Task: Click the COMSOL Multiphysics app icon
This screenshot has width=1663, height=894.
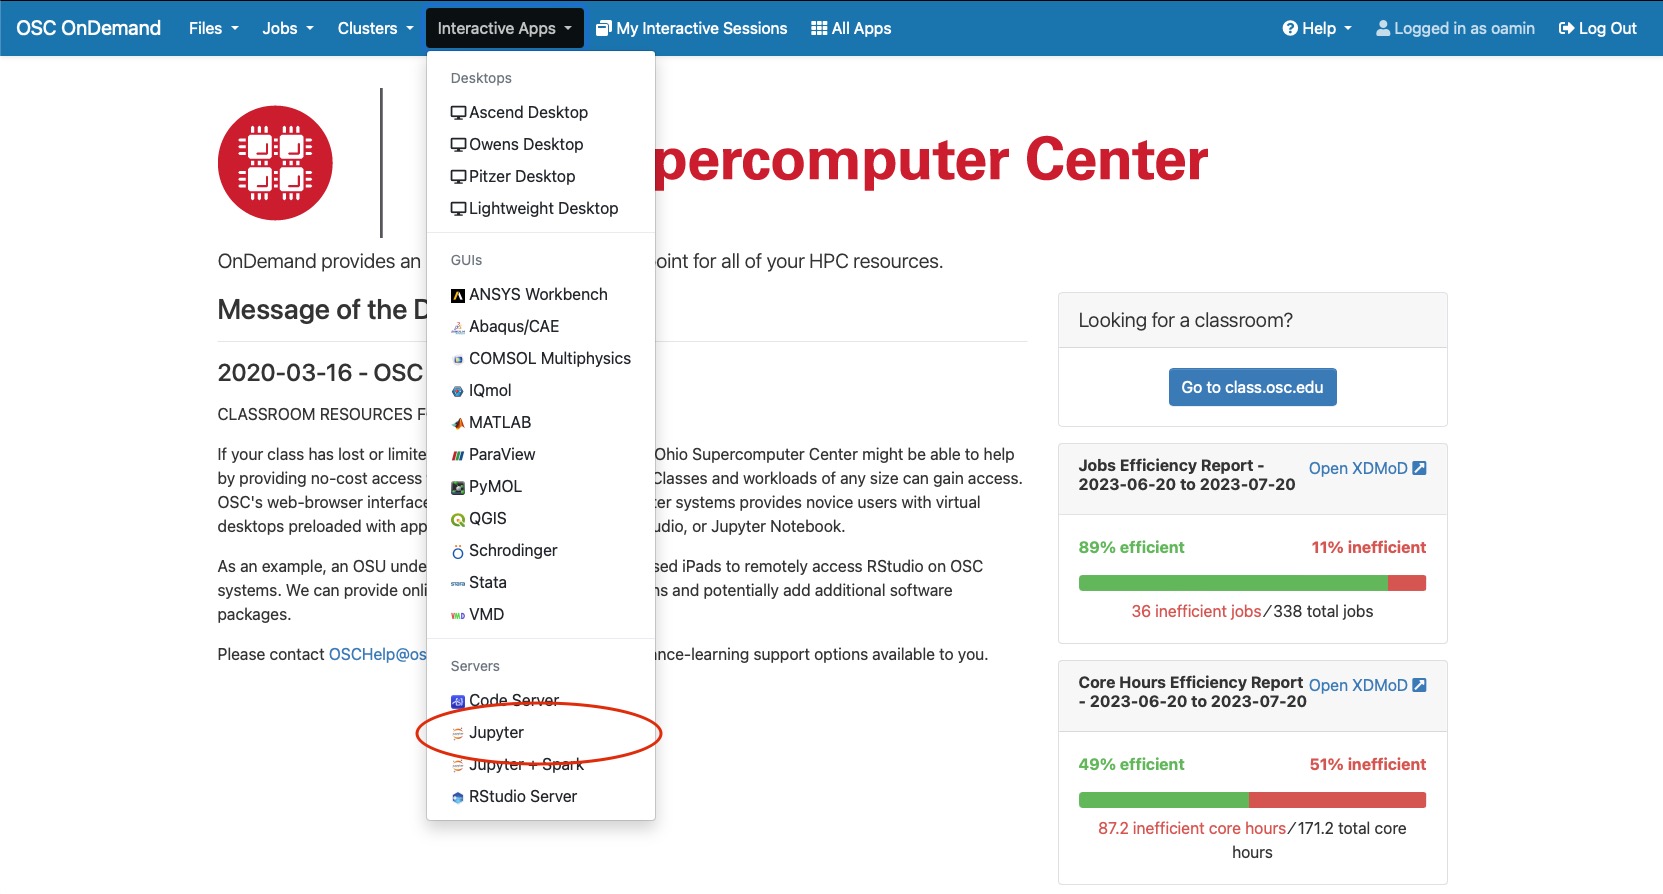Action: [458, 359]
